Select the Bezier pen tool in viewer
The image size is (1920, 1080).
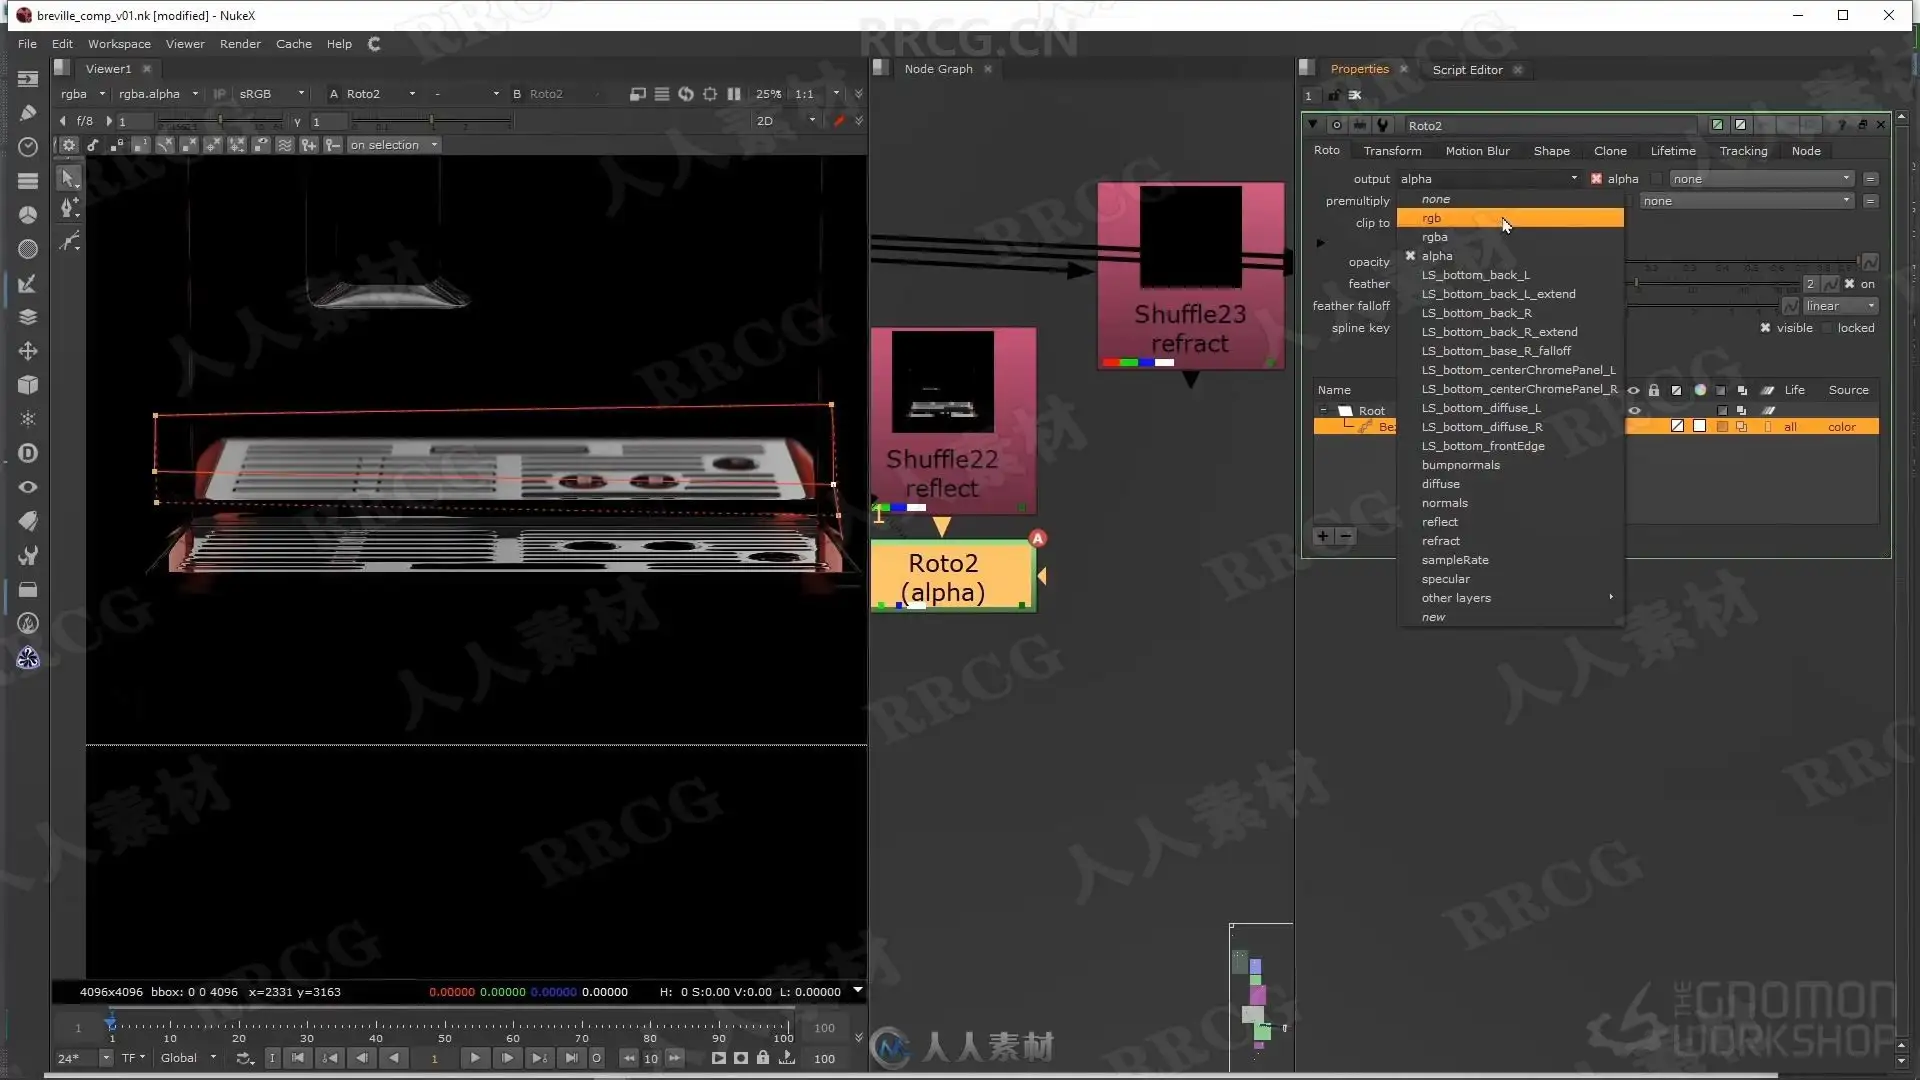(69, 208)
